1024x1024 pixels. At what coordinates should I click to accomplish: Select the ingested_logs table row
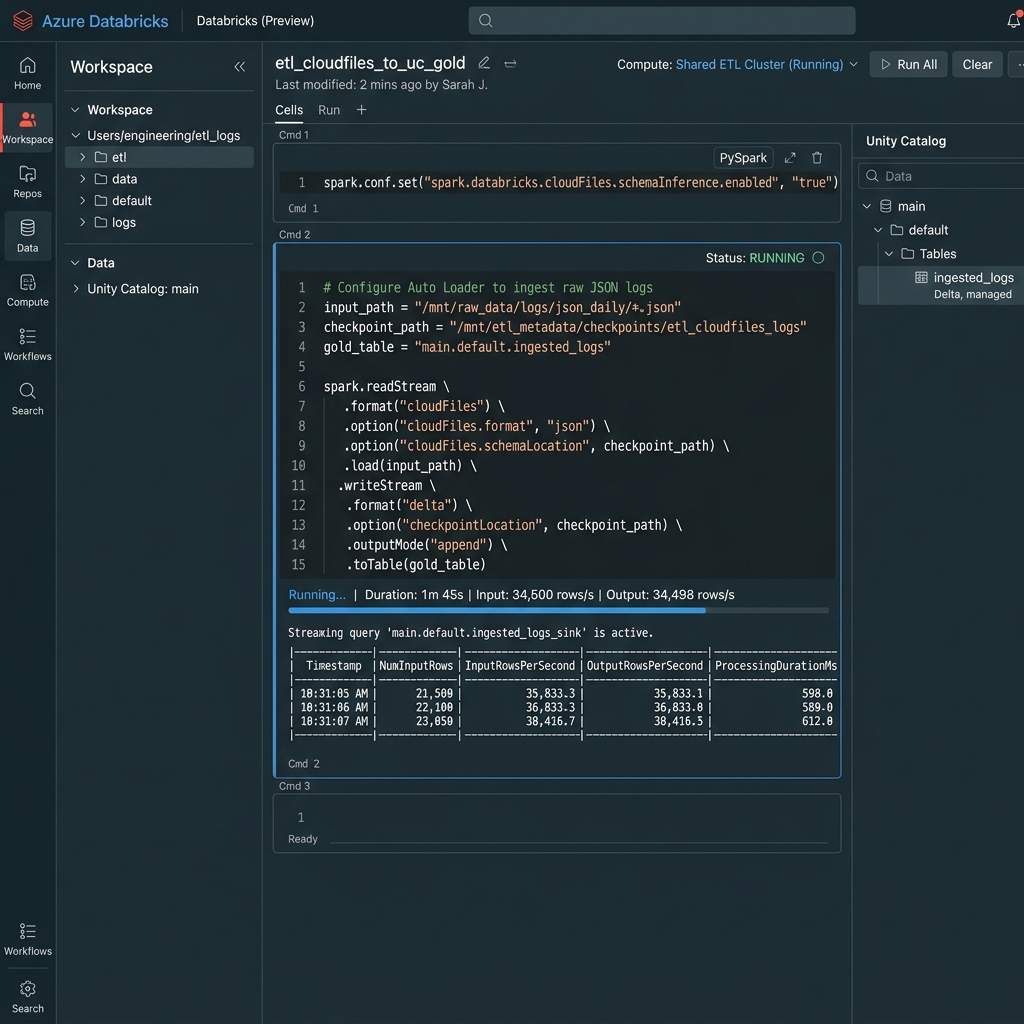pyautogui.click(x=941, y=285)
